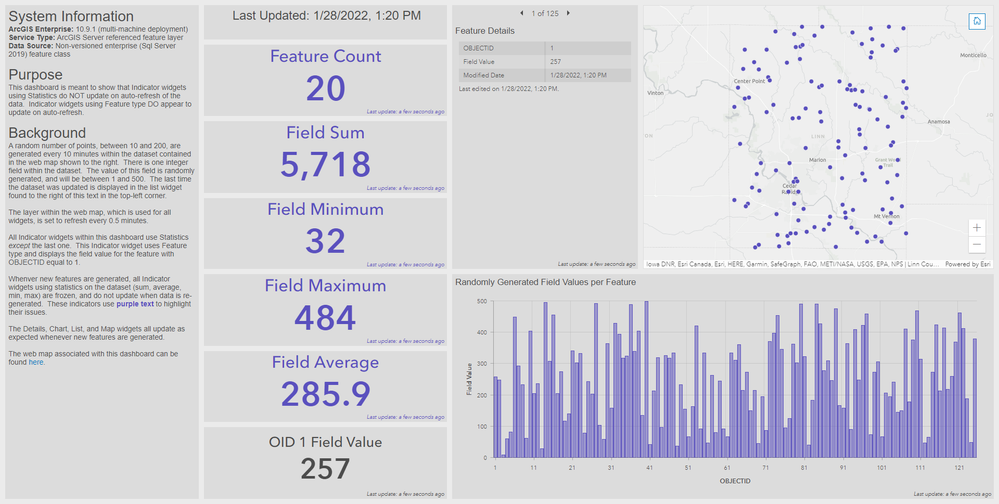Click the 'Powered by Esri' attribution
999x504 pixels.
968,264
